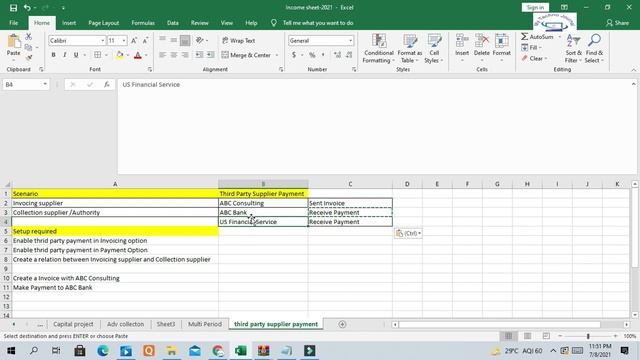
Task: Click Merge & Center button
Action: coord(246,55)
